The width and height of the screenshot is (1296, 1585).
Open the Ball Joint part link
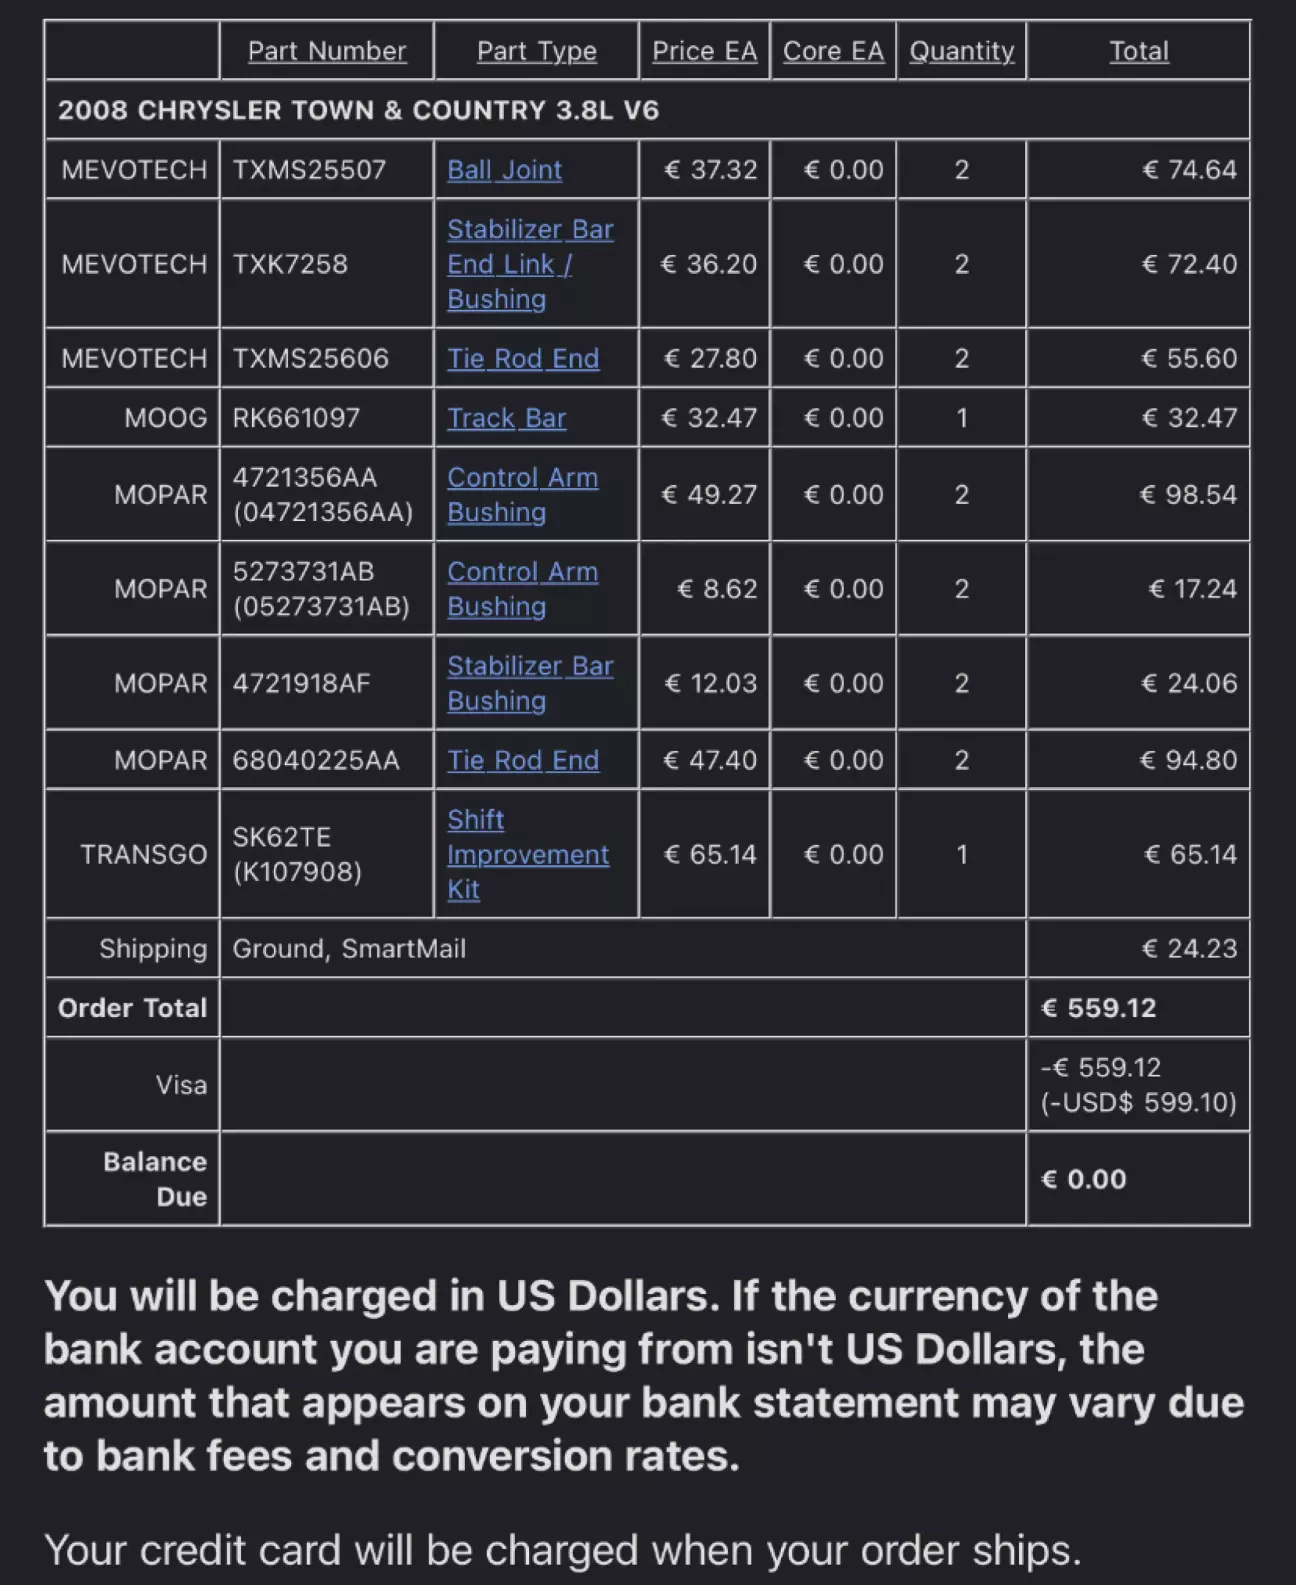[504, 170]
